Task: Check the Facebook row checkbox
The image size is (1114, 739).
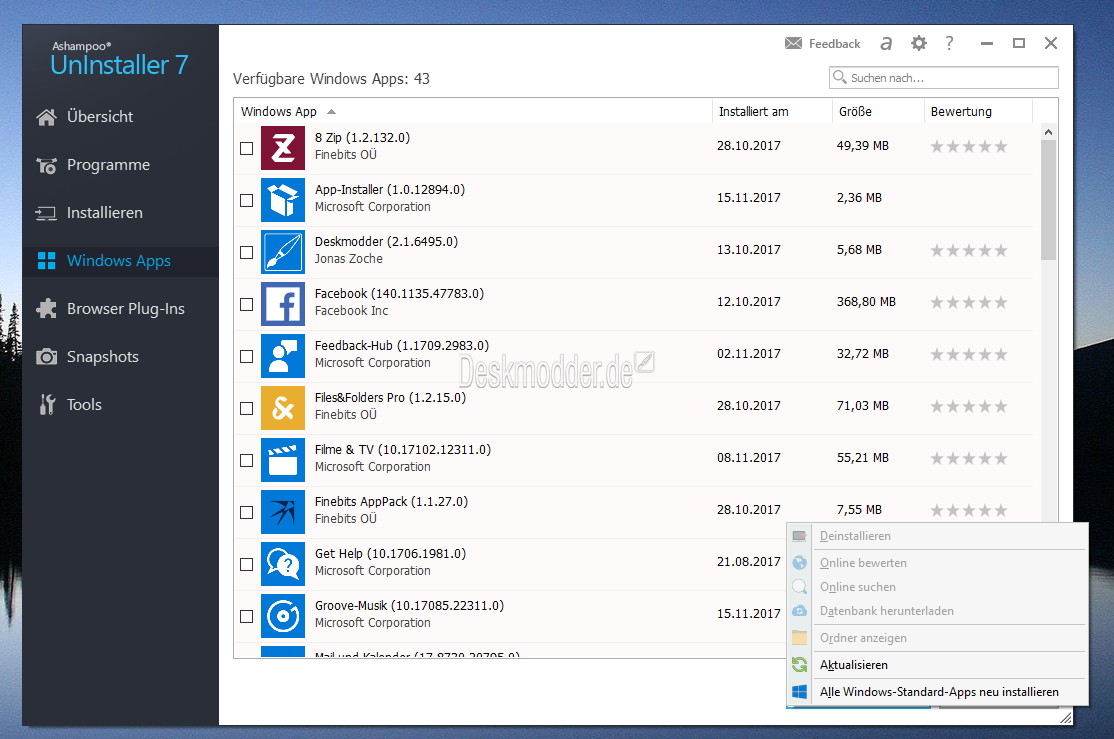Action: 247,304
